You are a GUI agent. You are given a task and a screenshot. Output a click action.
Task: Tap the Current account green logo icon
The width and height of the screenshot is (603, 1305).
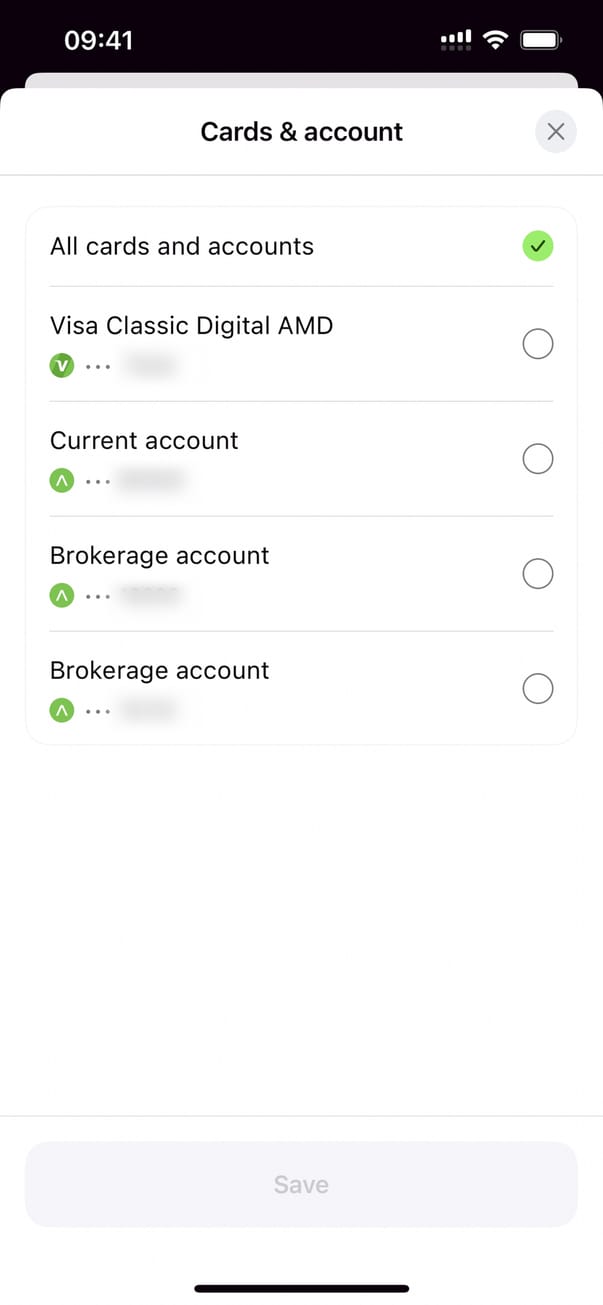coord(62,481)
